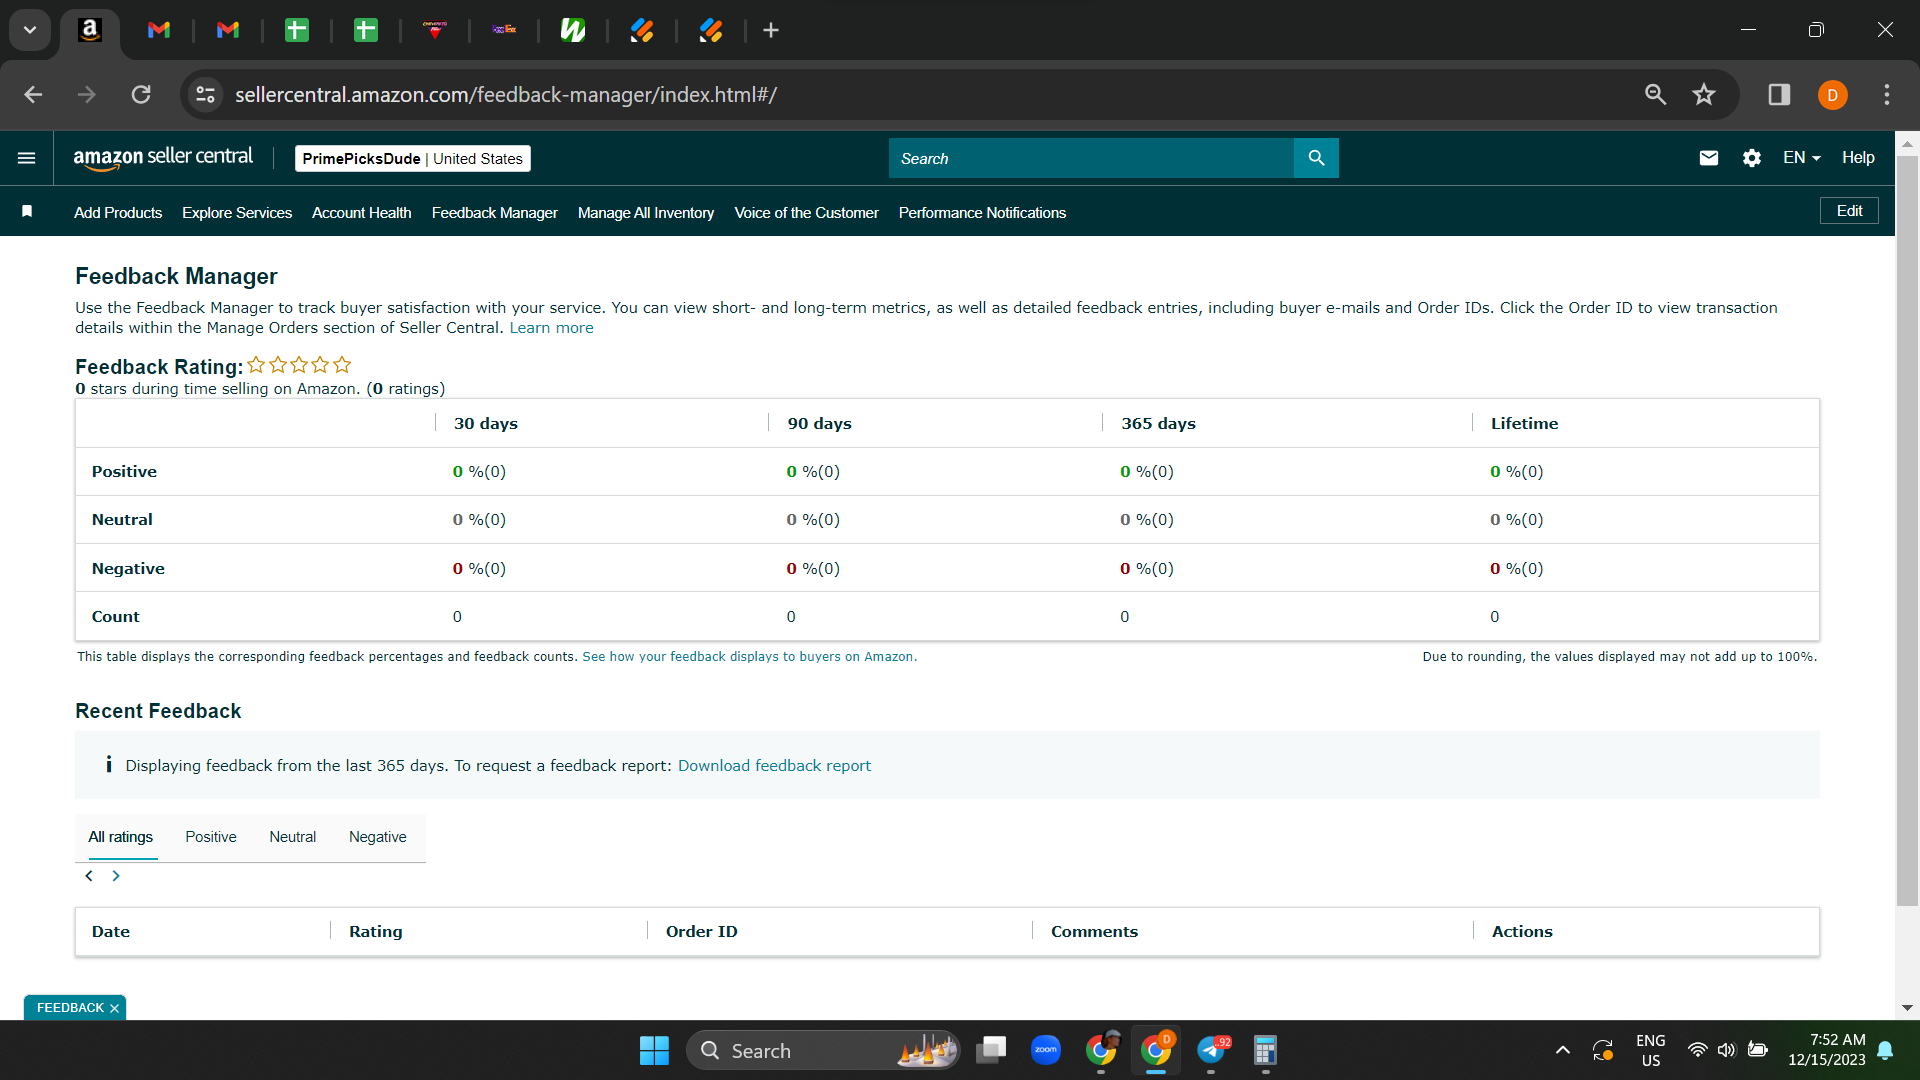Open a new browser tab

[x=771, y=30]
